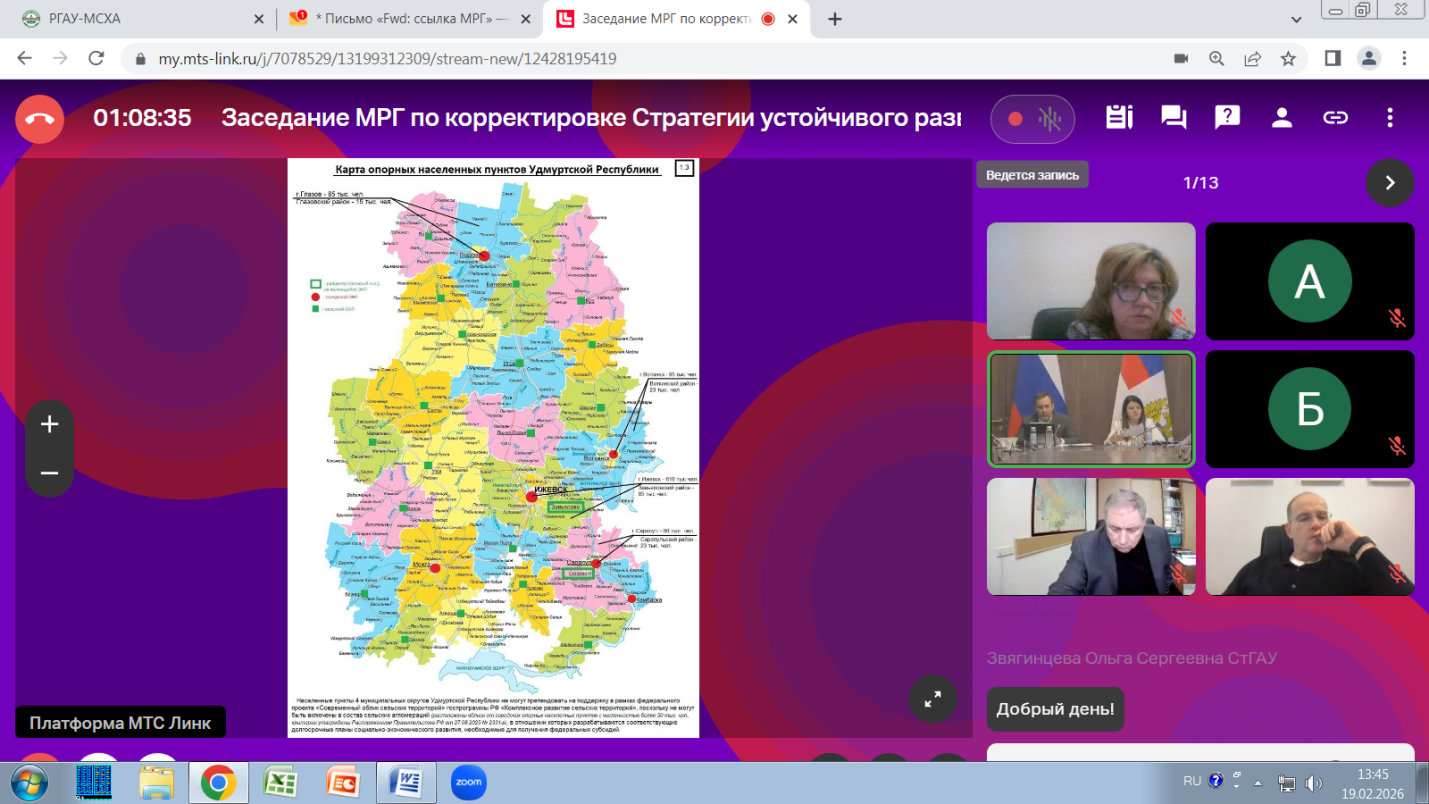Image resolution: width=1429 pixels, height=804 pixels.
Task: Go to next page of participant videos
Action: [1389, 182]
